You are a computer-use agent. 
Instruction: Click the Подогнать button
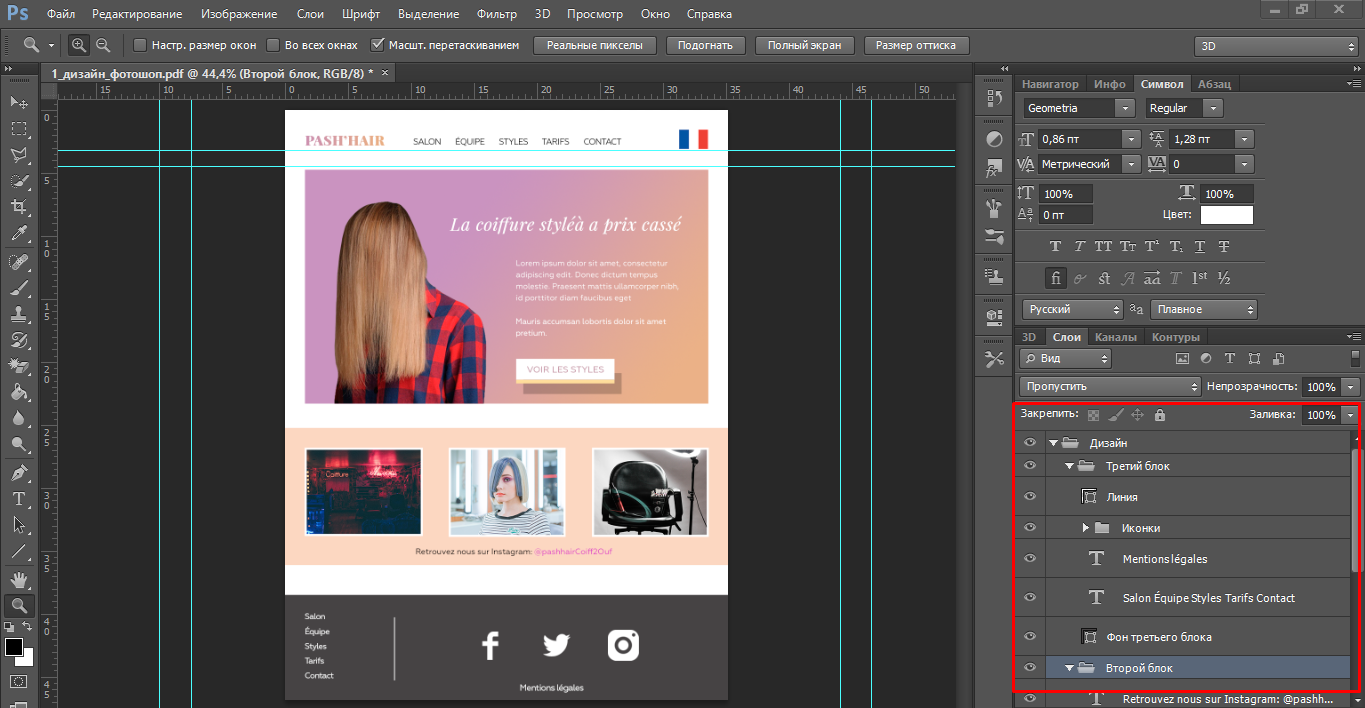705,45
